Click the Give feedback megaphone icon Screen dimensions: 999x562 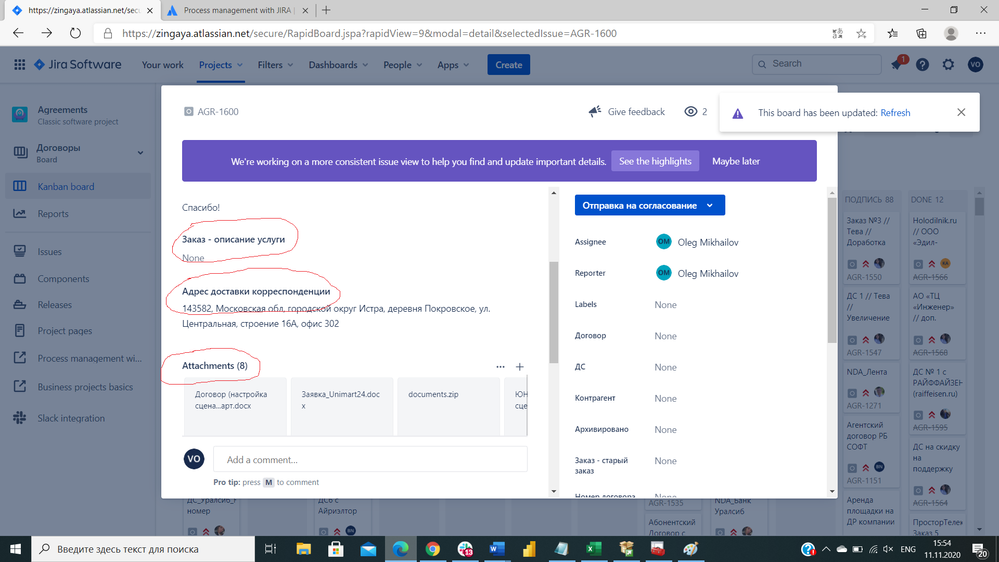594,112
